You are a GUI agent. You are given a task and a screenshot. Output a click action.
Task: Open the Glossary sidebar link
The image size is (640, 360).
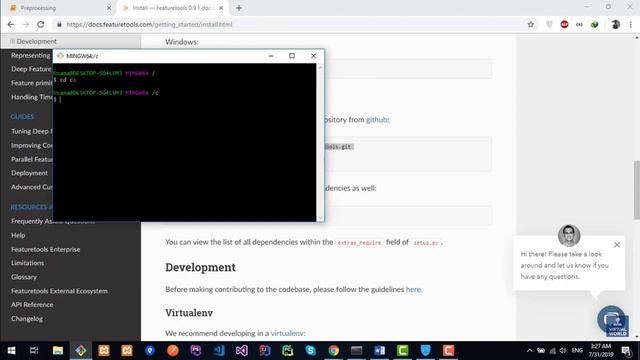pos(24,277)
